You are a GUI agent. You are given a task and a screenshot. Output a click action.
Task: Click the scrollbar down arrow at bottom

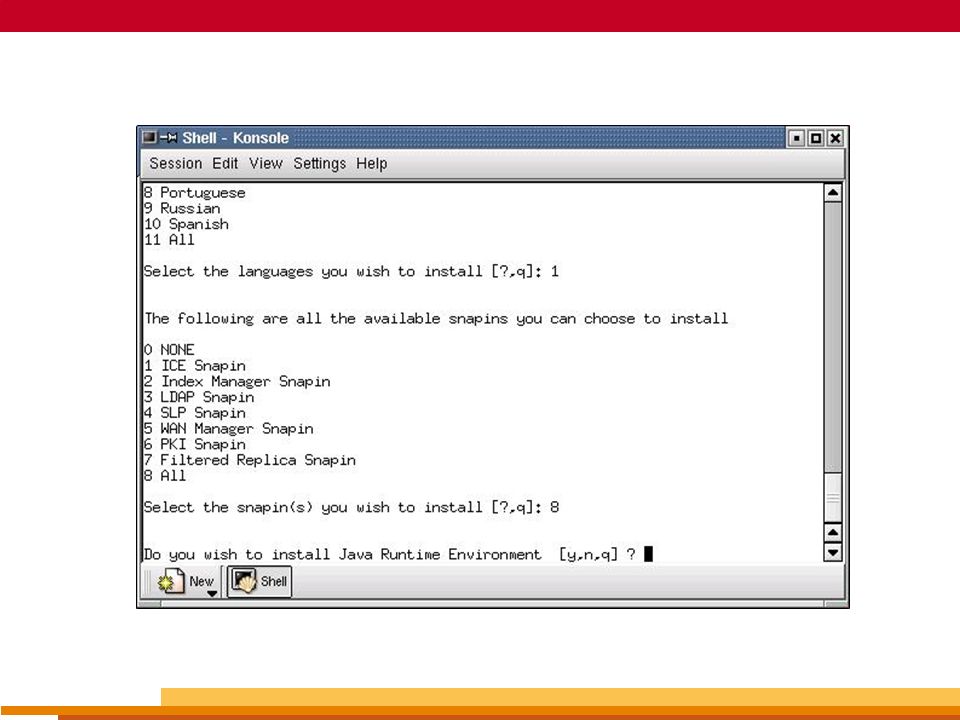833,553
